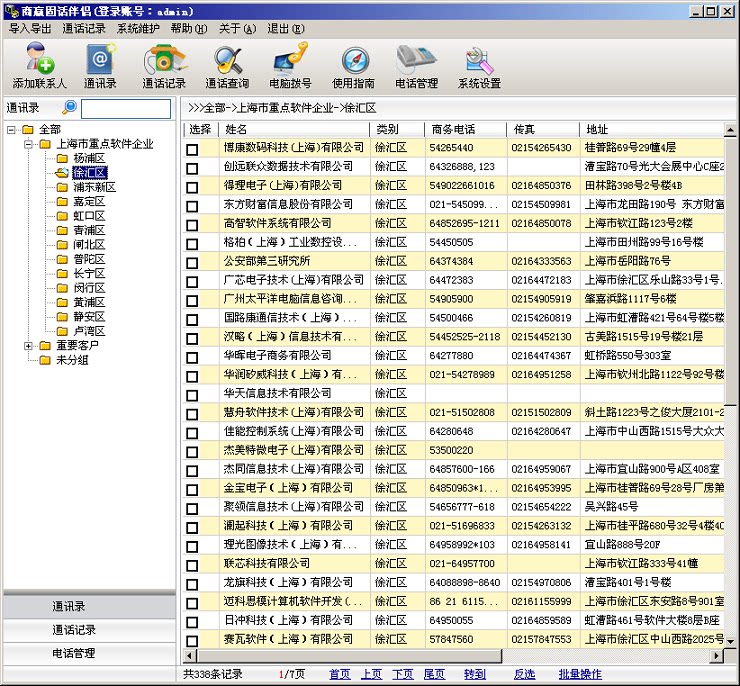Click the folder icon of 未分组
This screenshot has height=686, width=740.
45,360
